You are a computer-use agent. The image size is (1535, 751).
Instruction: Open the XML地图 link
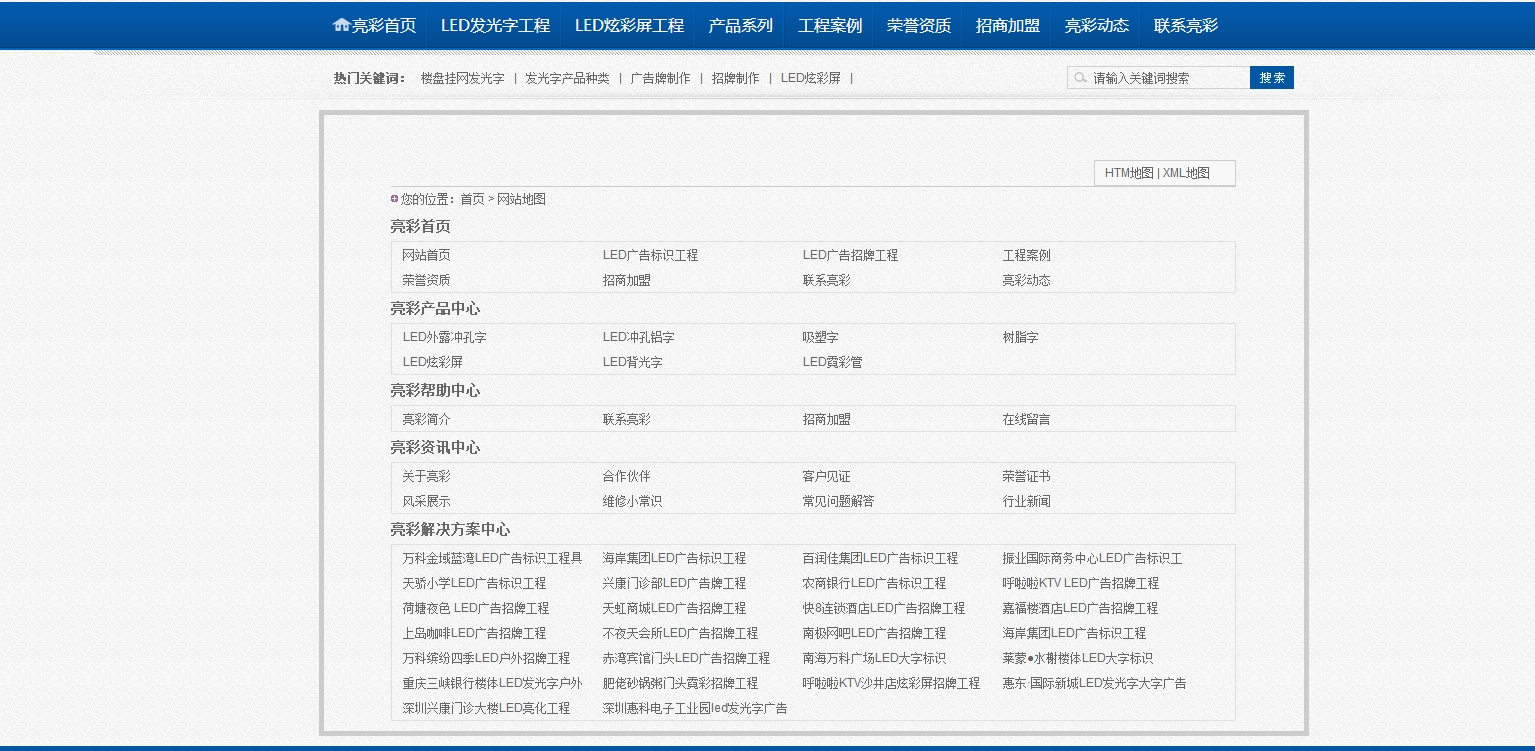(x=1186, y=173)
